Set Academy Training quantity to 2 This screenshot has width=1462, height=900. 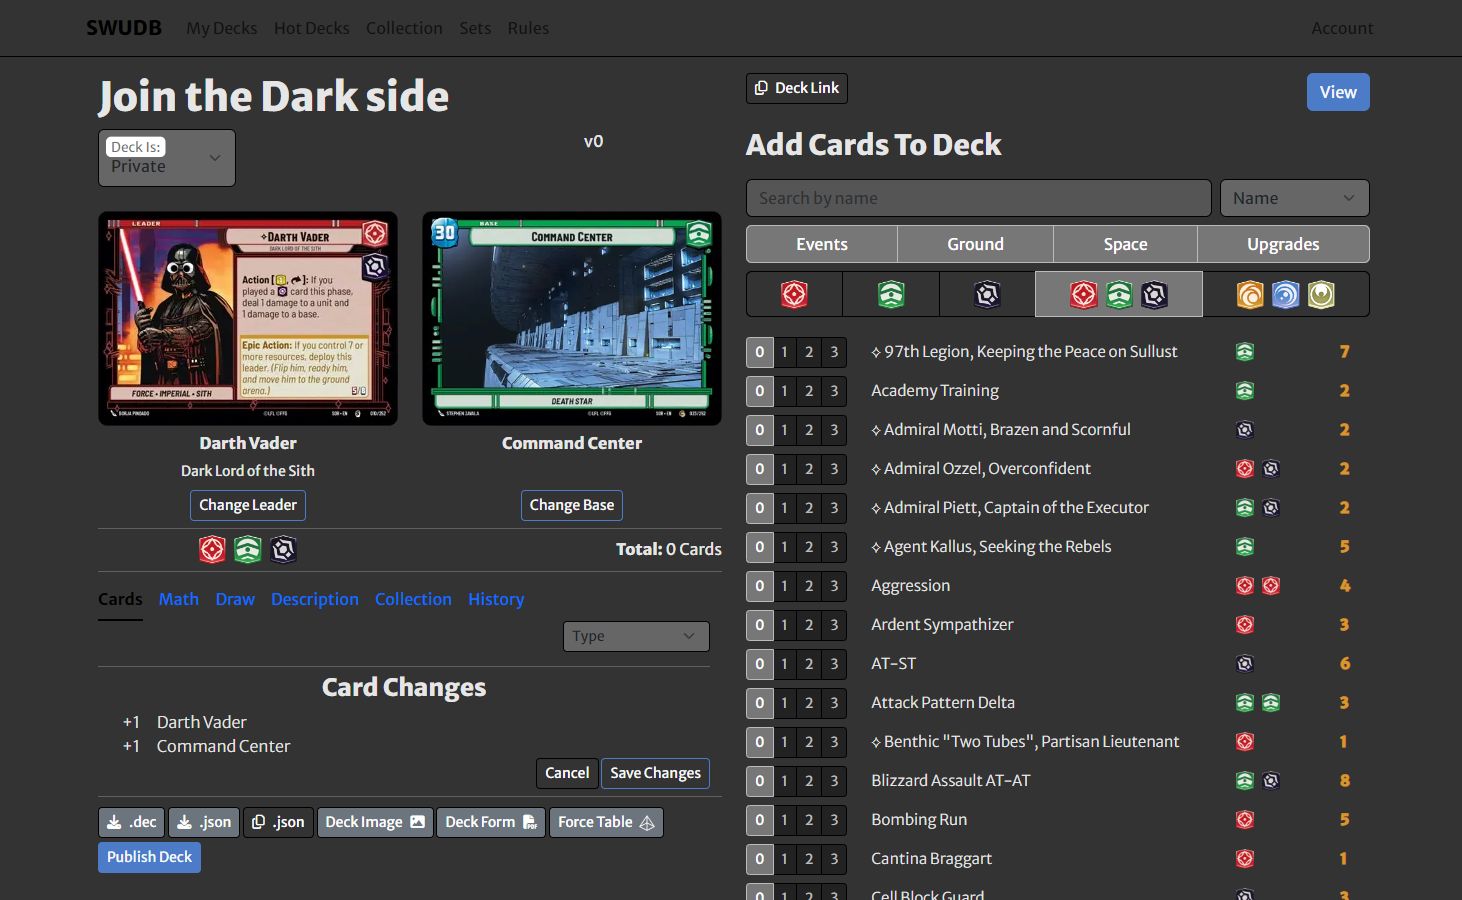809,391
